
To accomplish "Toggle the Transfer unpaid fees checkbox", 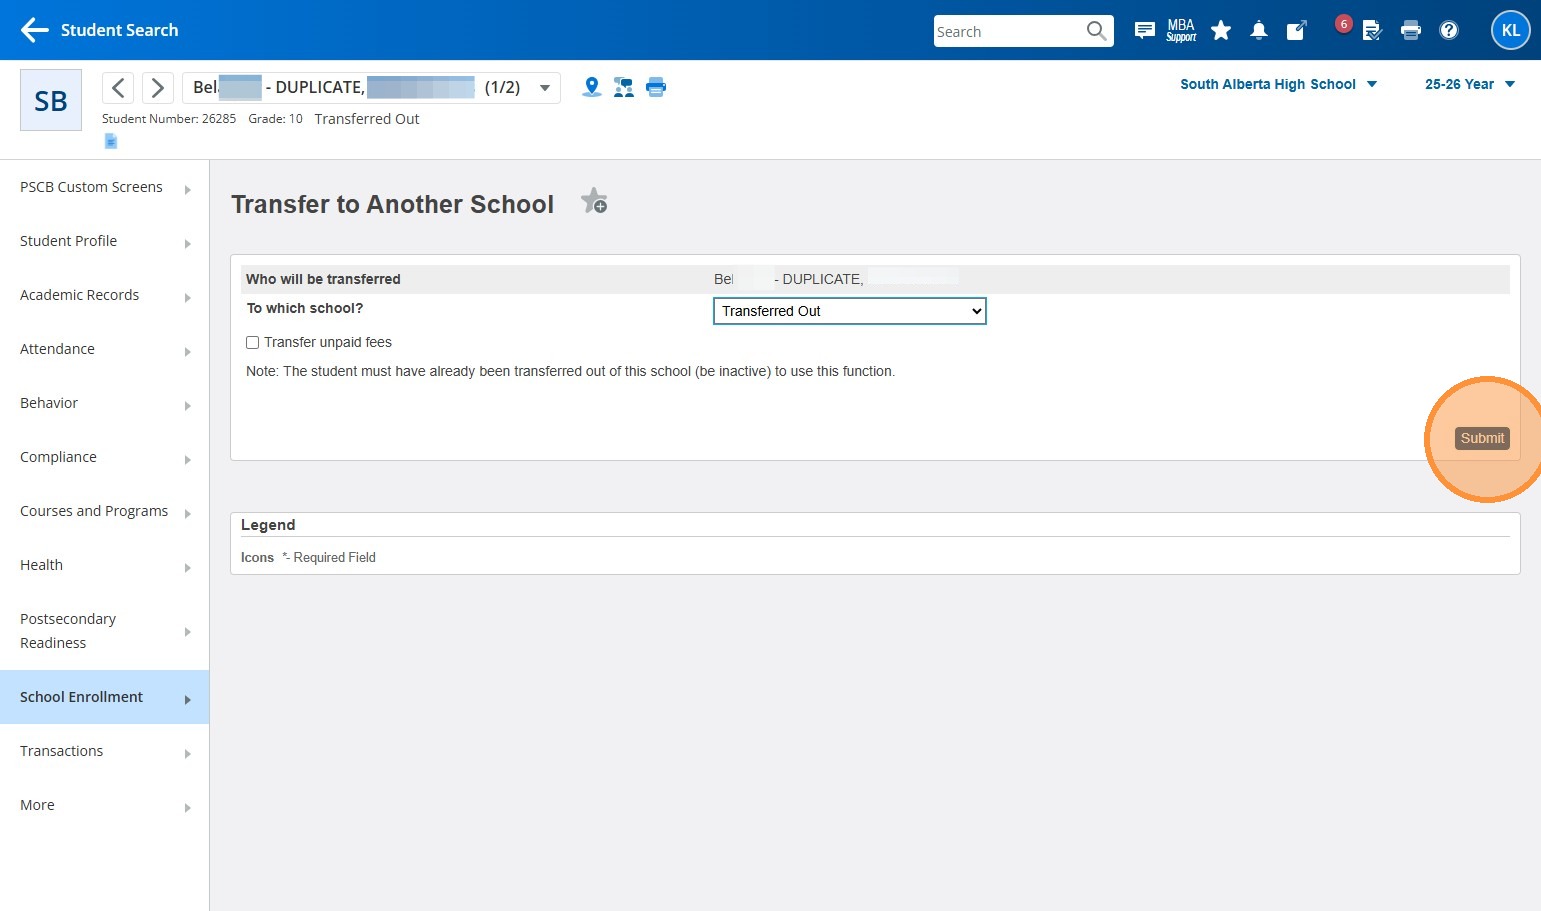I will tap(253, 342).
